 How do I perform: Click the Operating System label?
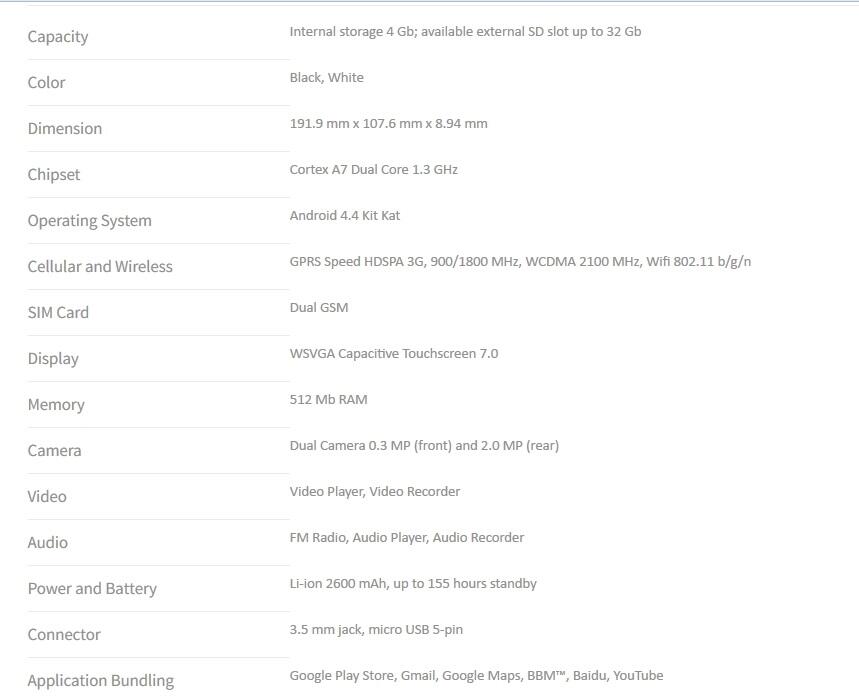tap(89, 221)
